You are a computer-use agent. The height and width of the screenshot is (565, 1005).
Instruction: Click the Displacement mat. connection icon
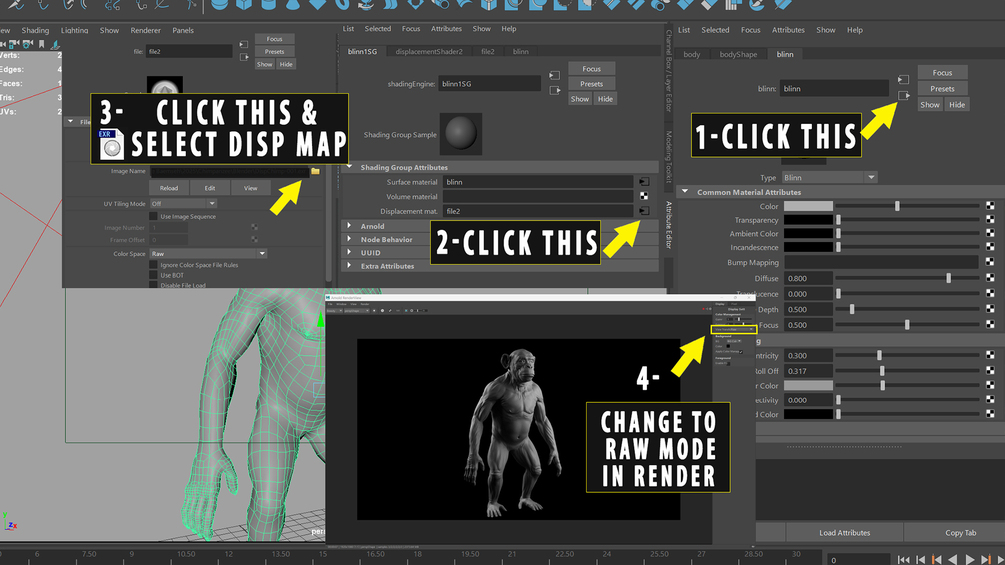(x=644, y=211)
